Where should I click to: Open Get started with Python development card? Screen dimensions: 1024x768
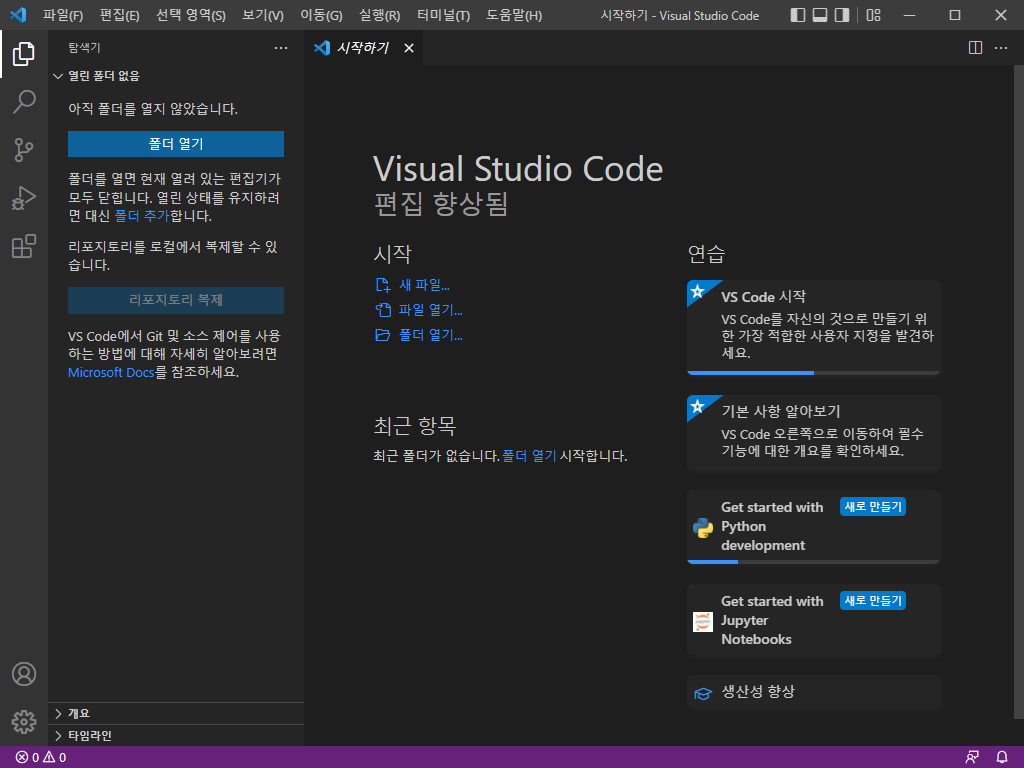pos(814,526)
